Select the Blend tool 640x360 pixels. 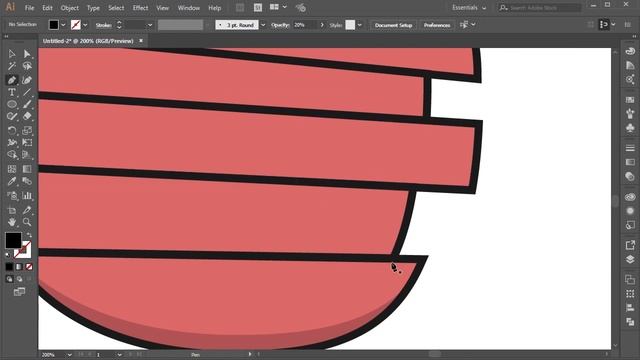(x=27, y=181)
